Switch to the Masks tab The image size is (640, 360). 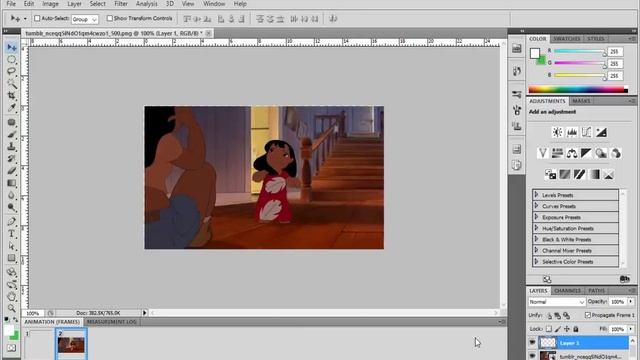pos(581,101)
